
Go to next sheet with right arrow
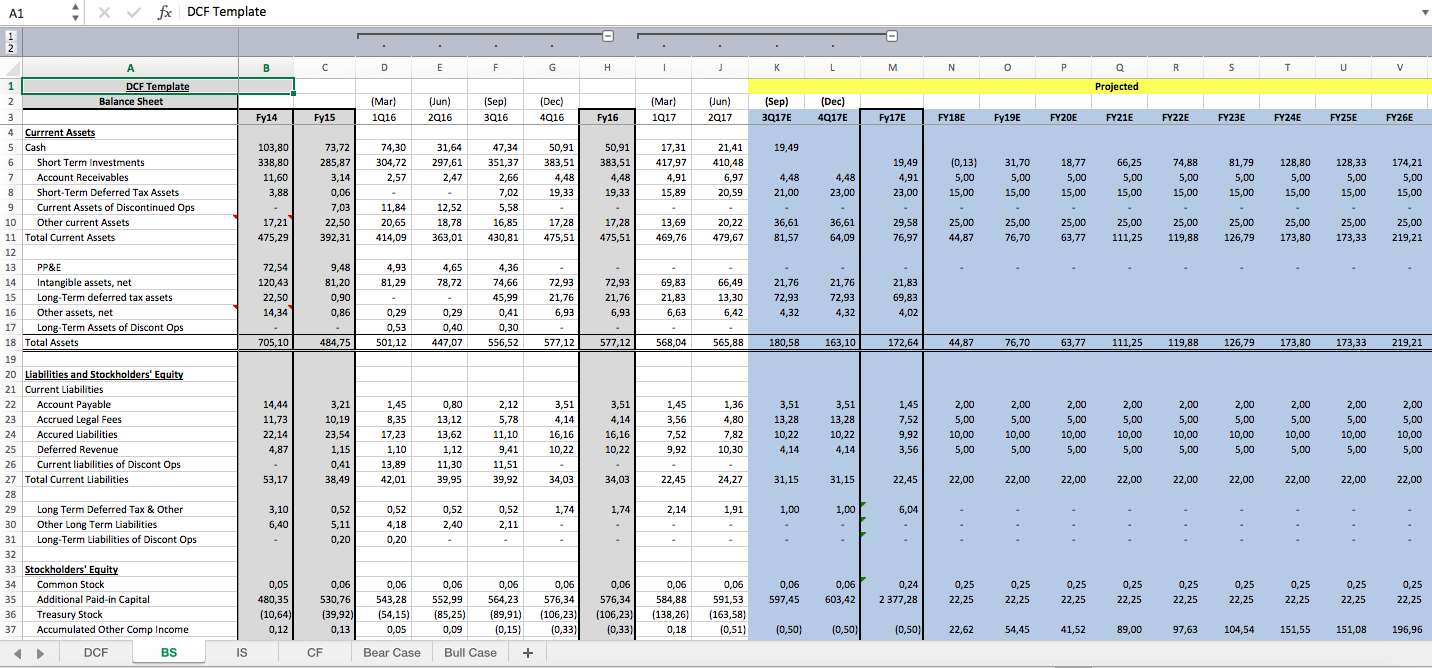point(39,653)
